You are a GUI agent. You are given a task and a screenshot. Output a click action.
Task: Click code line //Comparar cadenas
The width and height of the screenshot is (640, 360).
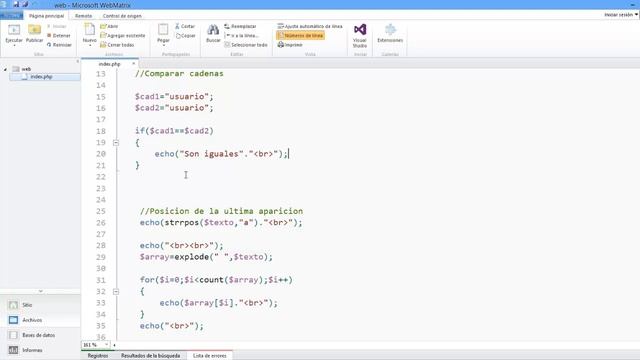(179, 74)
